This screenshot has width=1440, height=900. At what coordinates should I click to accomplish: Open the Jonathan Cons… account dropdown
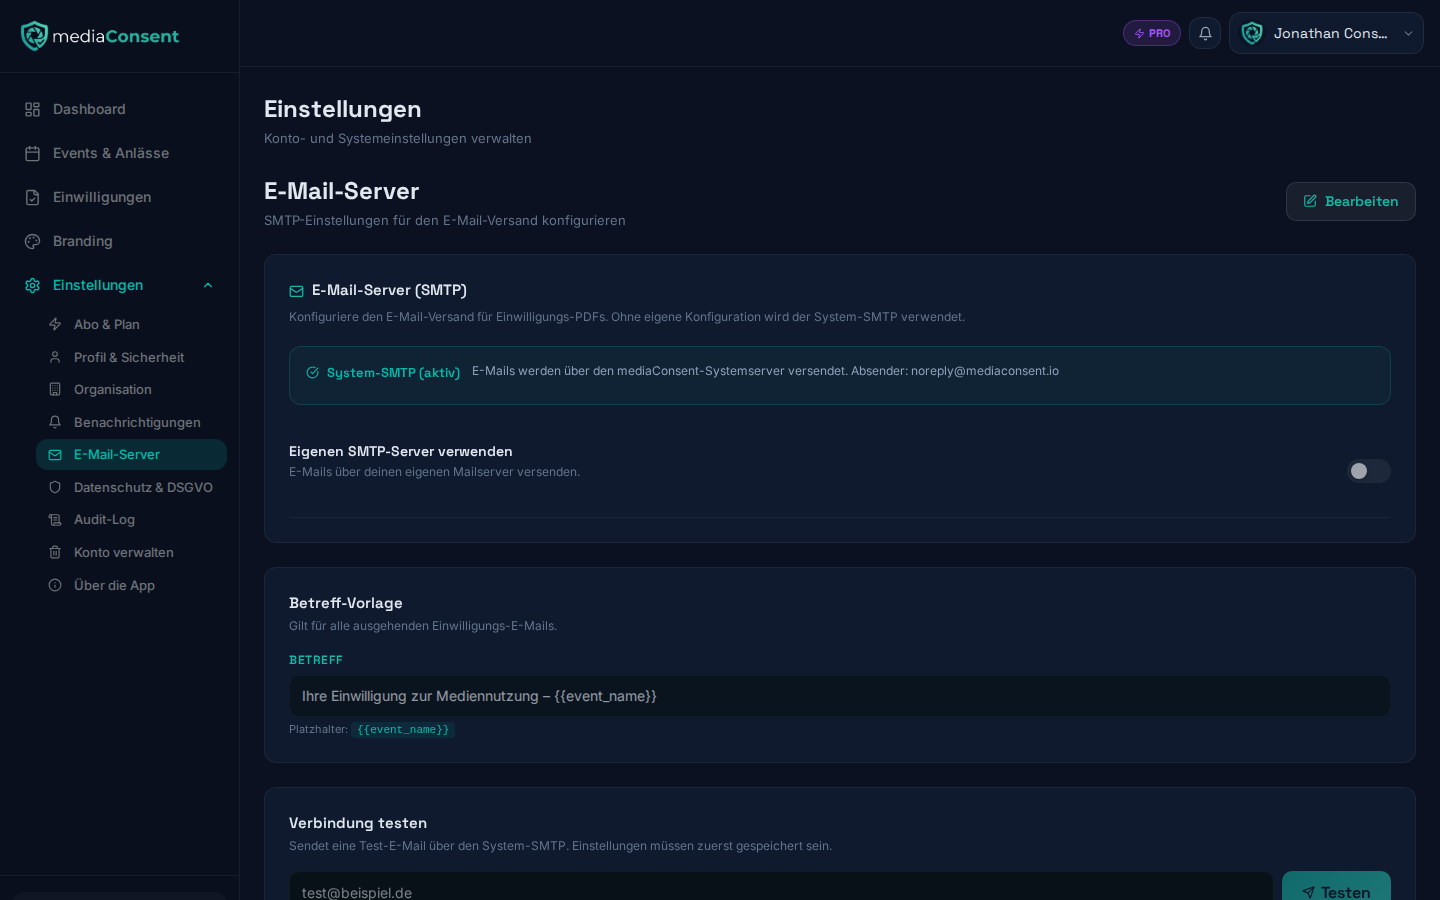point(1326,33)
